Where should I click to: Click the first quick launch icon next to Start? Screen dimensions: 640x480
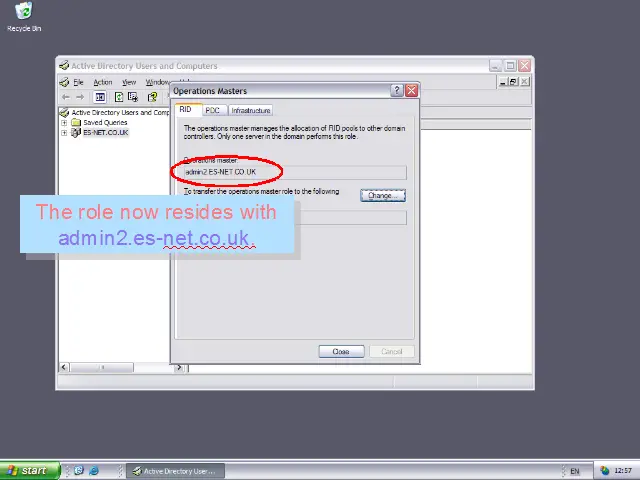[79, 470]
